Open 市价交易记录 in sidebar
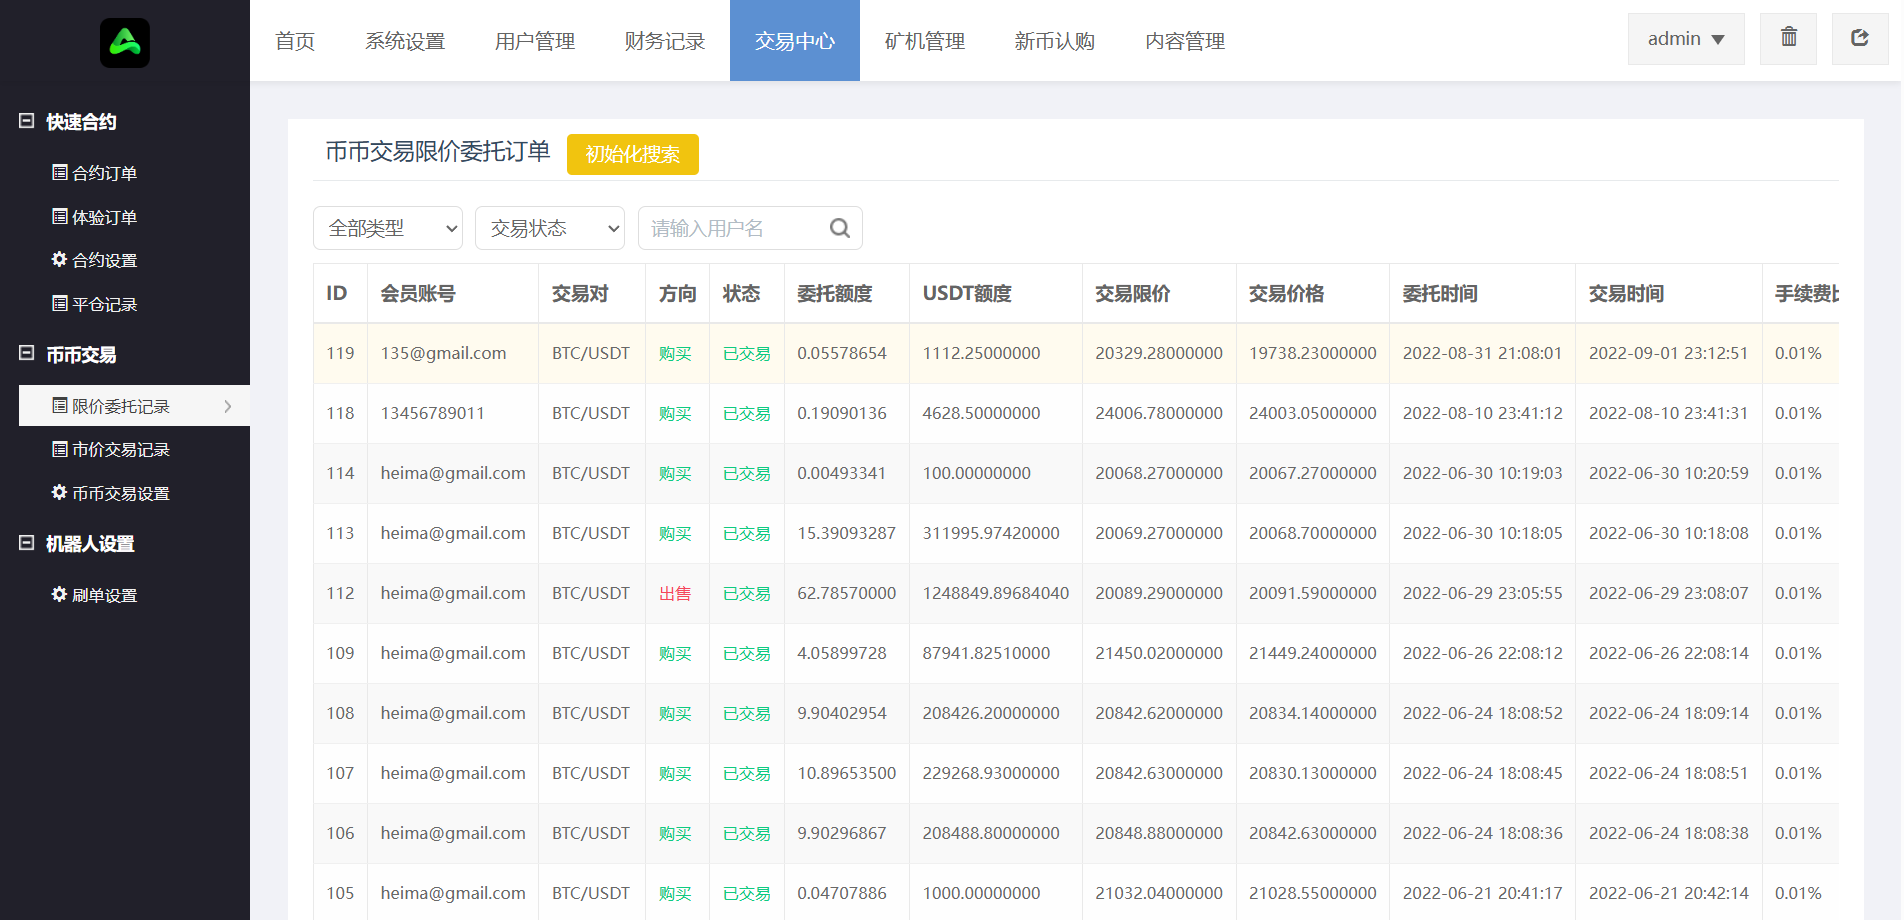 [x=111, y=450]
